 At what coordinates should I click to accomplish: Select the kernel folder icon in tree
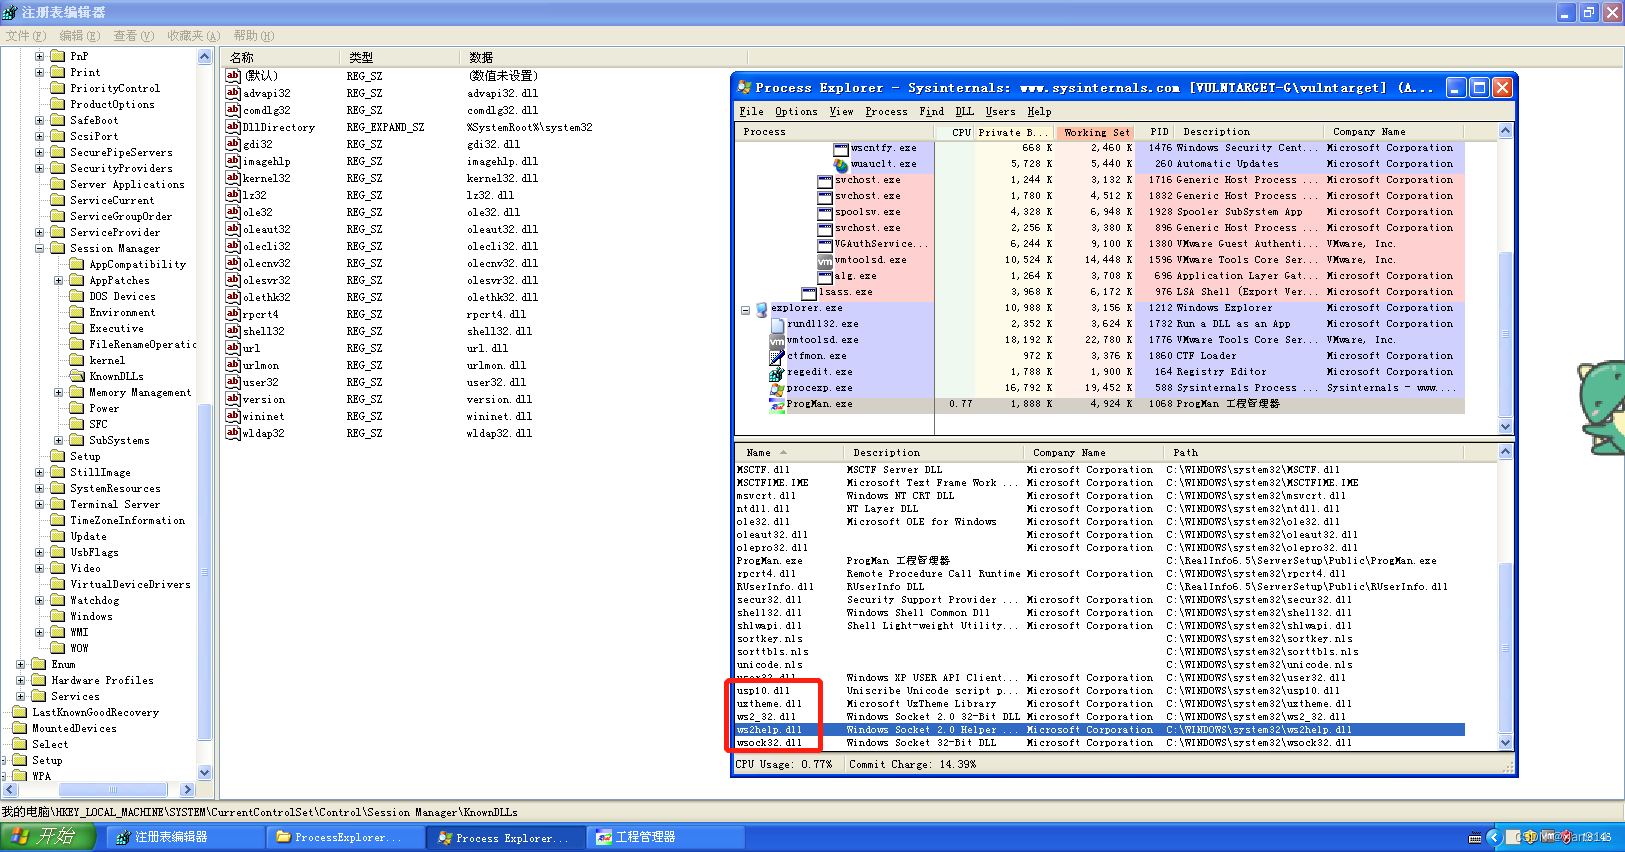77,360
